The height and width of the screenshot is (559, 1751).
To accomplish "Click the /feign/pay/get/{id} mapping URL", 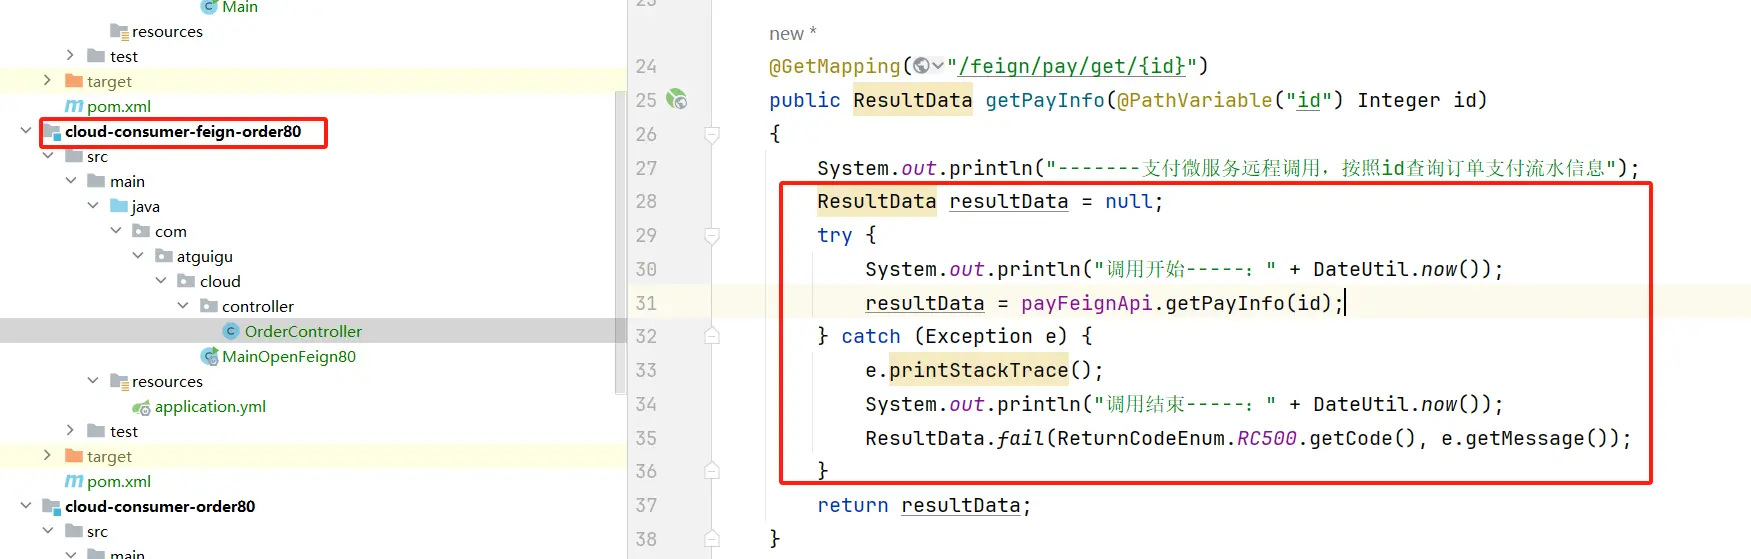I will click(x=1072, y=66).
